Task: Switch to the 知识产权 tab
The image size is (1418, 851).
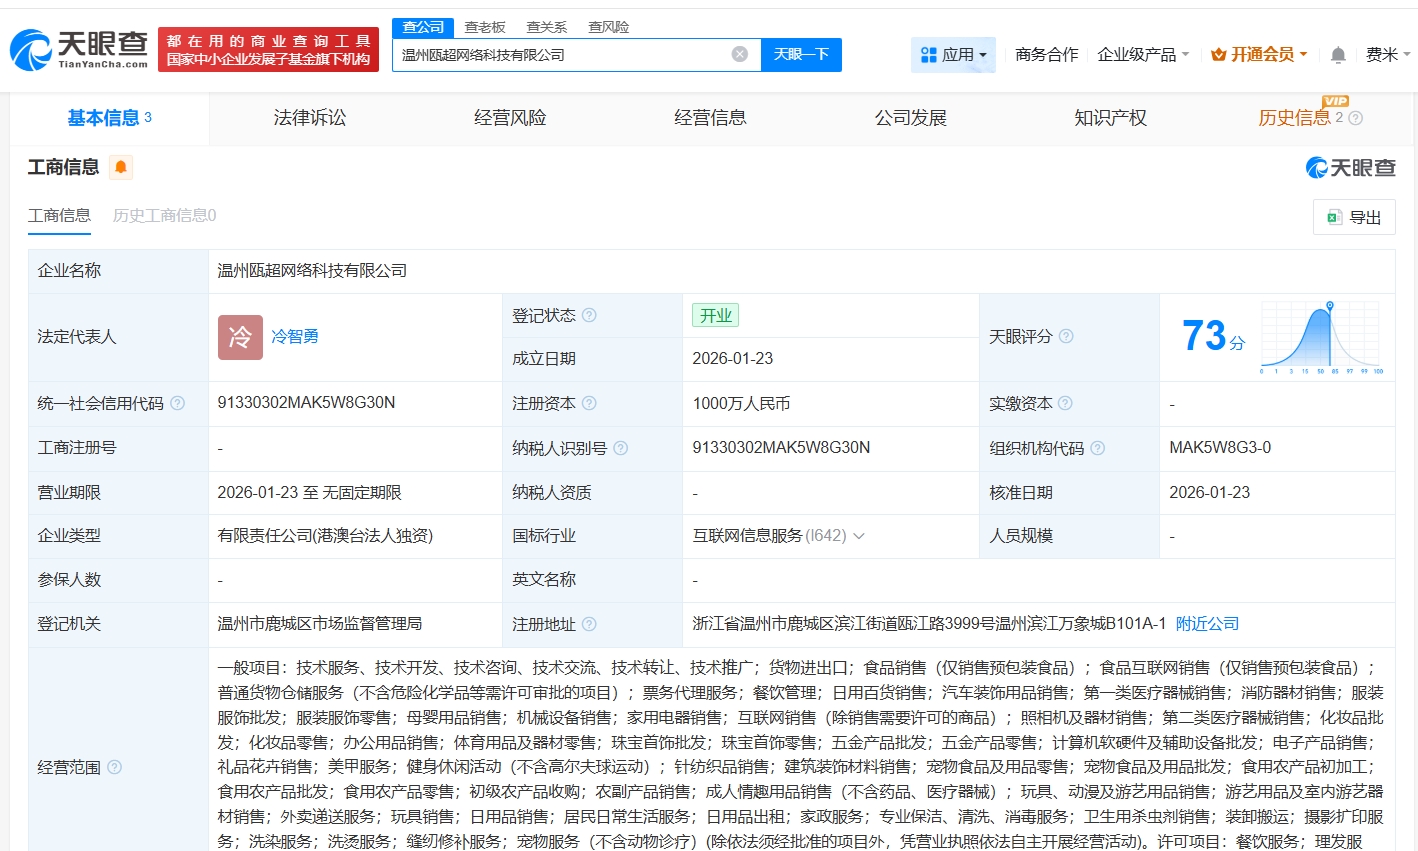Action: 1110,117
